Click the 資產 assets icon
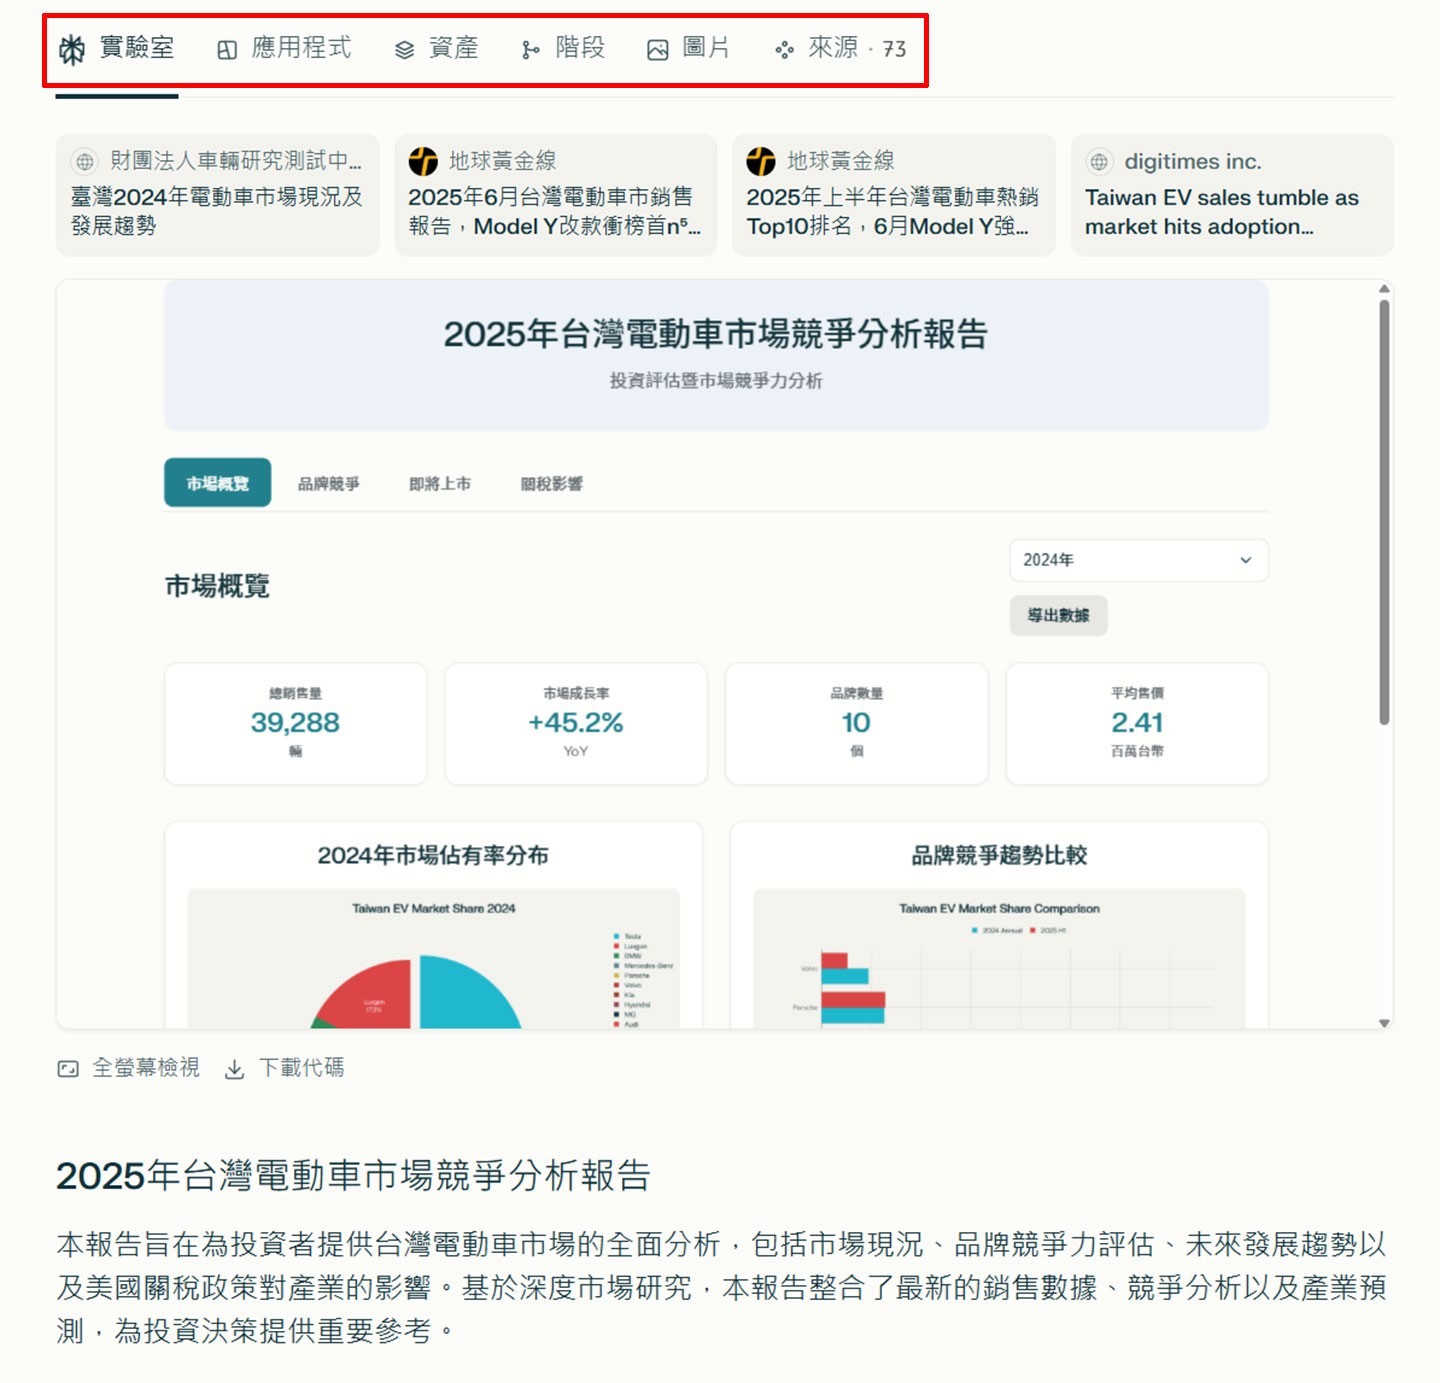1440x1383 pixels. pos(402,46)
